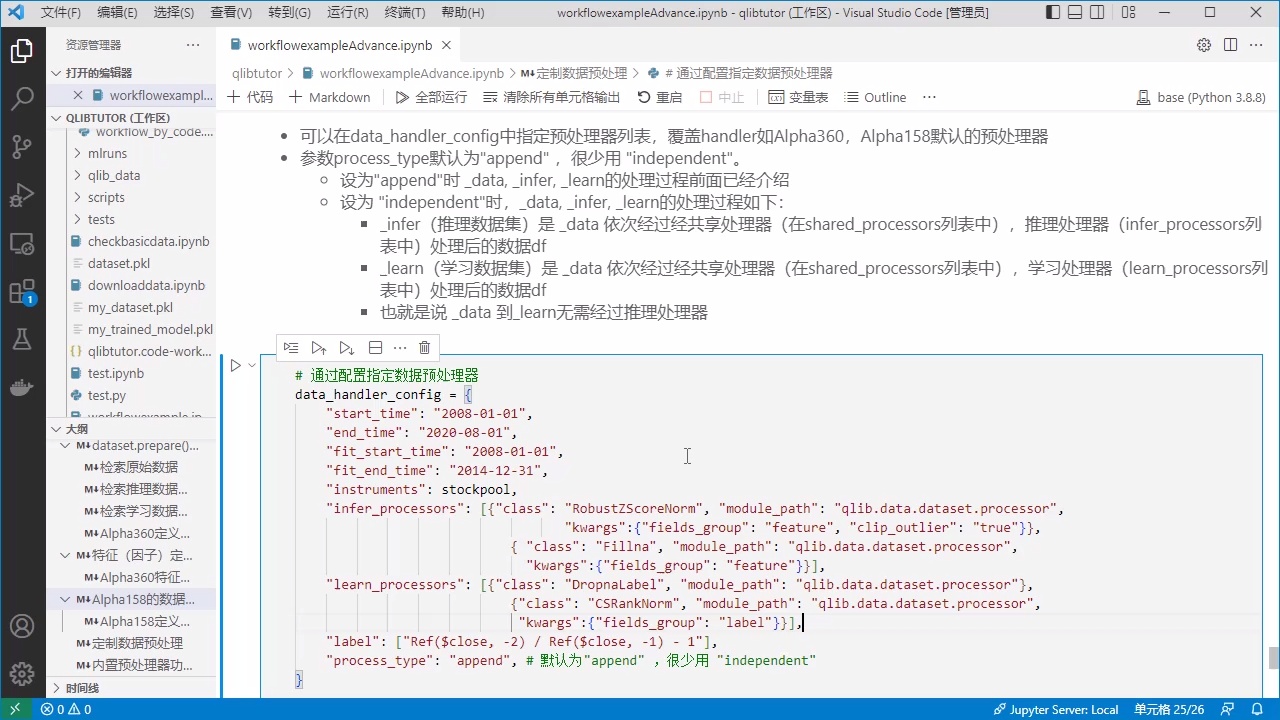Select the base (Python 3.8.8) kernel
1280x720 pixels.
click(1201, 97)
